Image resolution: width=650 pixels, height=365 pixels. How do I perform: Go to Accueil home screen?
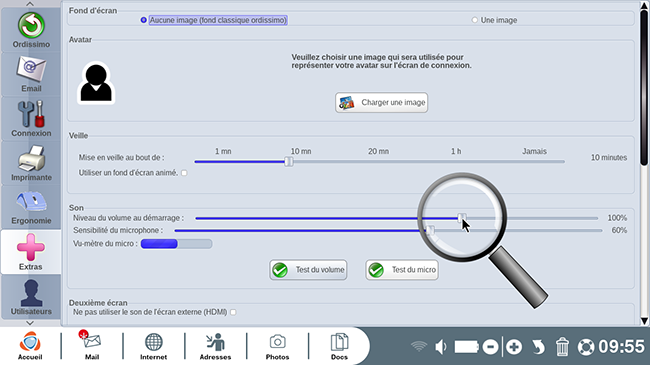tap(30, 346)
